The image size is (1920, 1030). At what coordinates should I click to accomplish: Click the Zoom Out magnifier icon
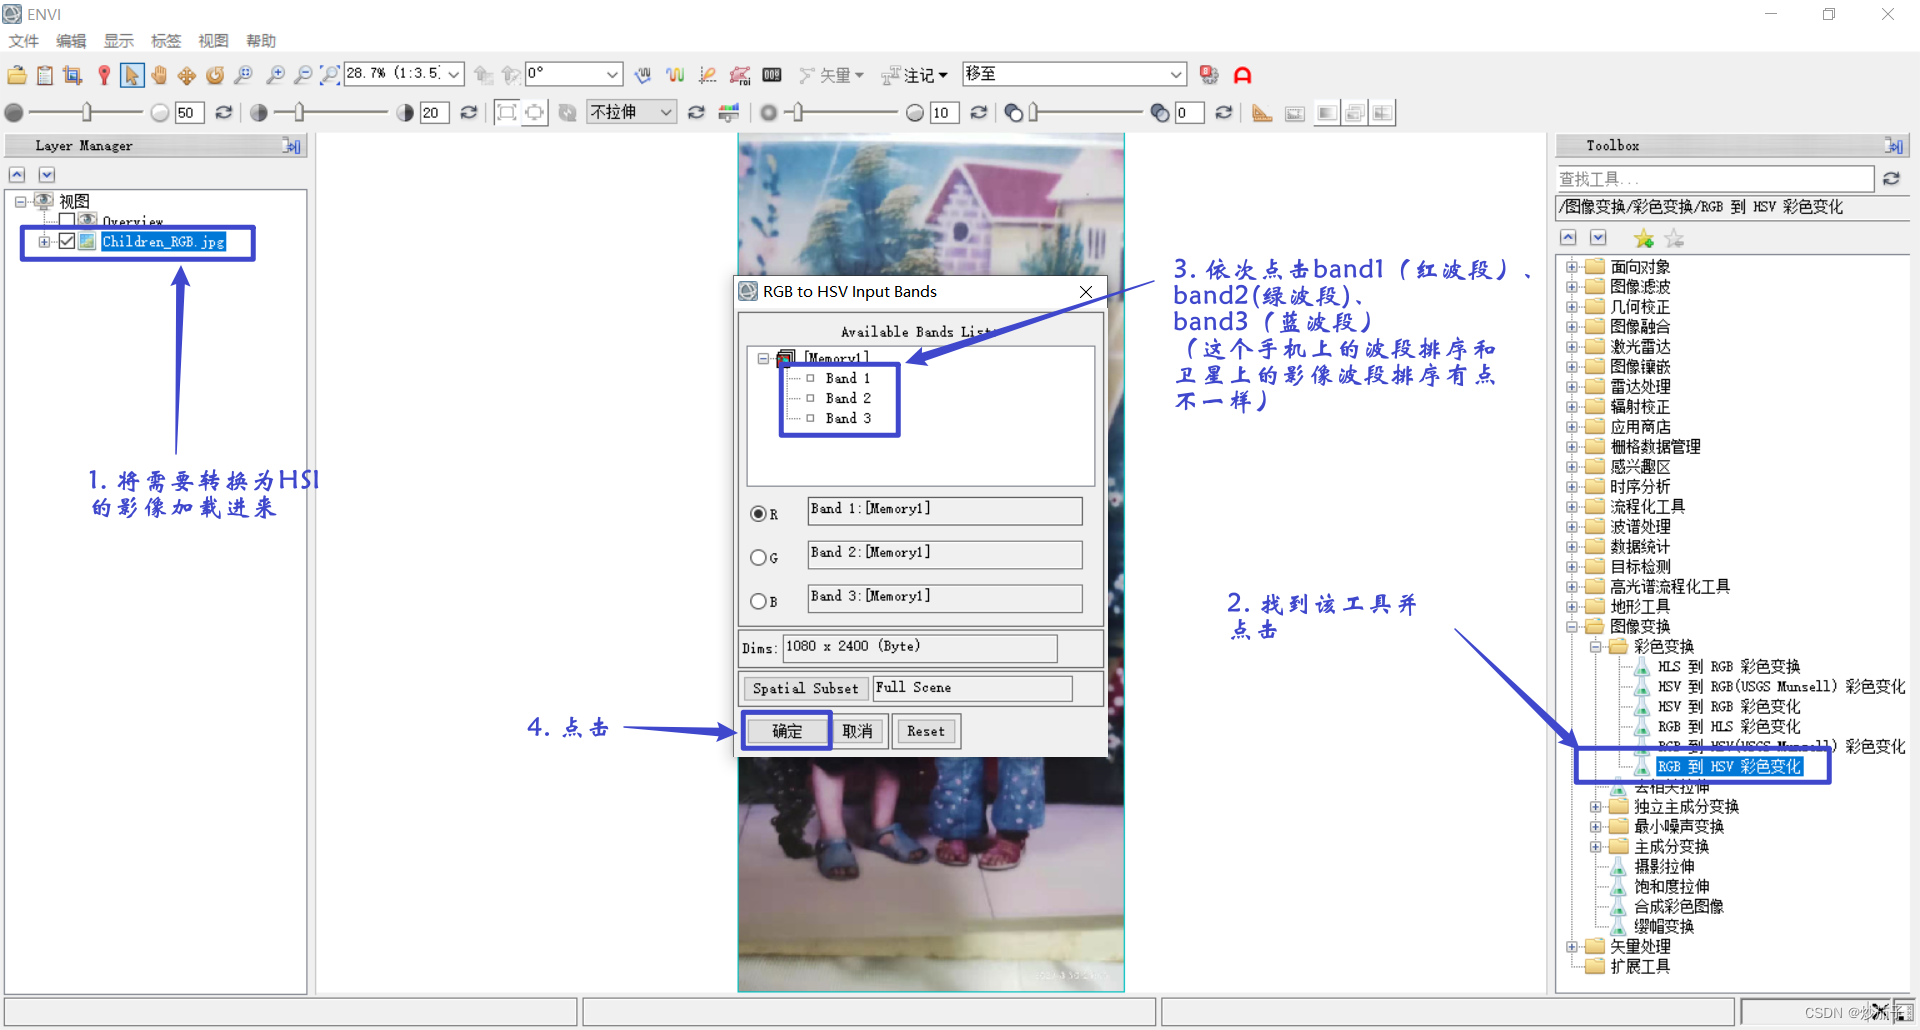[303, 75]
